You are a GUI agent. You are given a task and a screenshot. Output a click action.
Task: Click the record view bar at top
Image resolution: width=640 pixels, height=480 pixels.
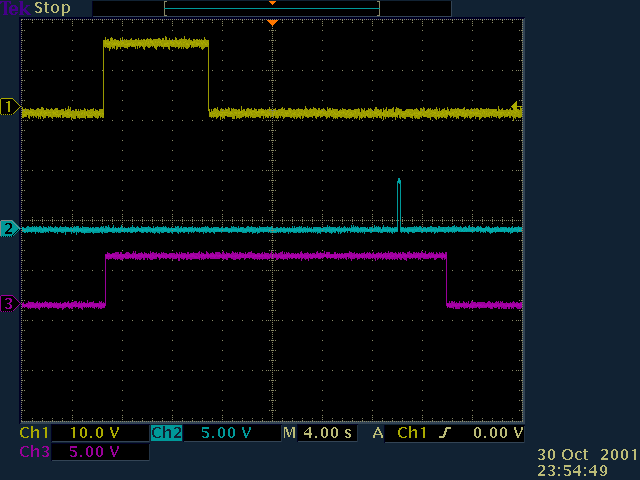pyautogui.click(x=272, y=8)
